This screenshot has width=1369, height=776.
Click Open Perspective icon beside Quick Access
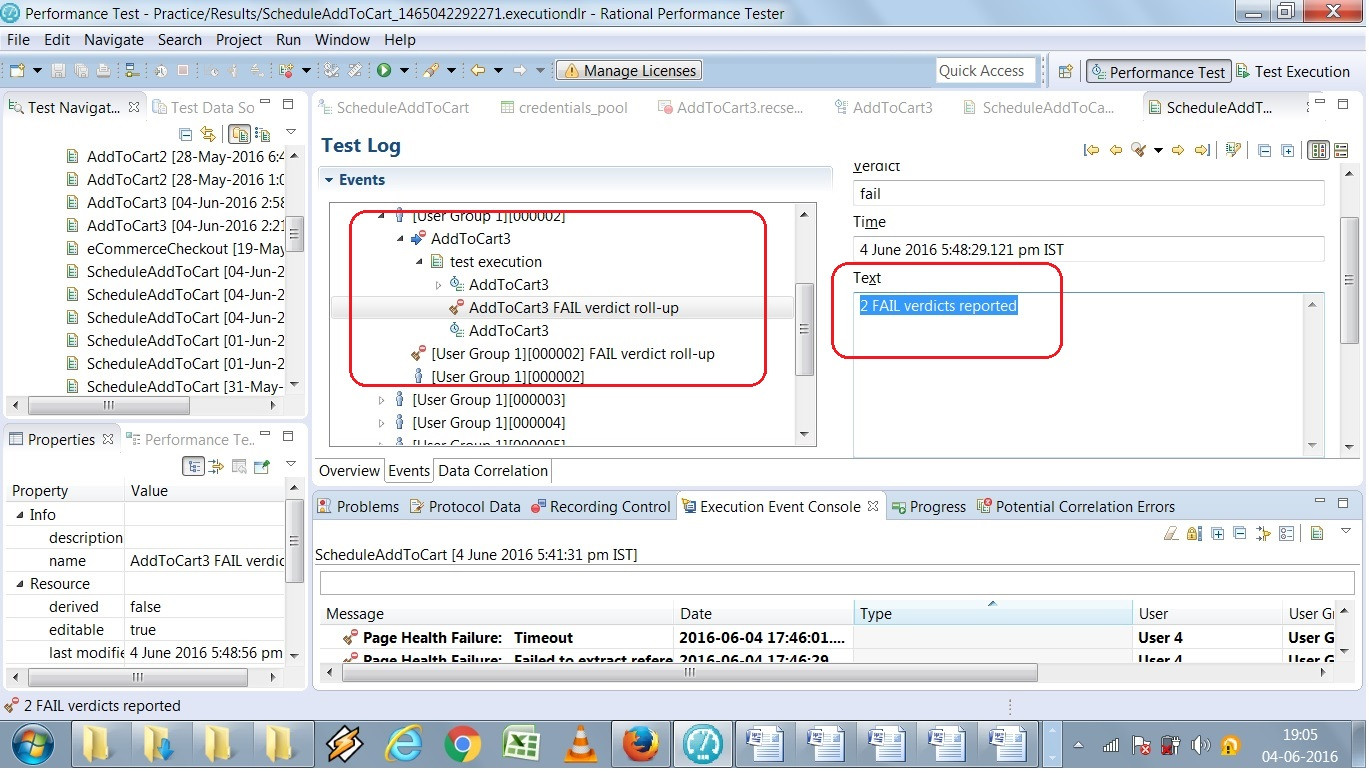pyautogui.click(x=1066, y=71)
